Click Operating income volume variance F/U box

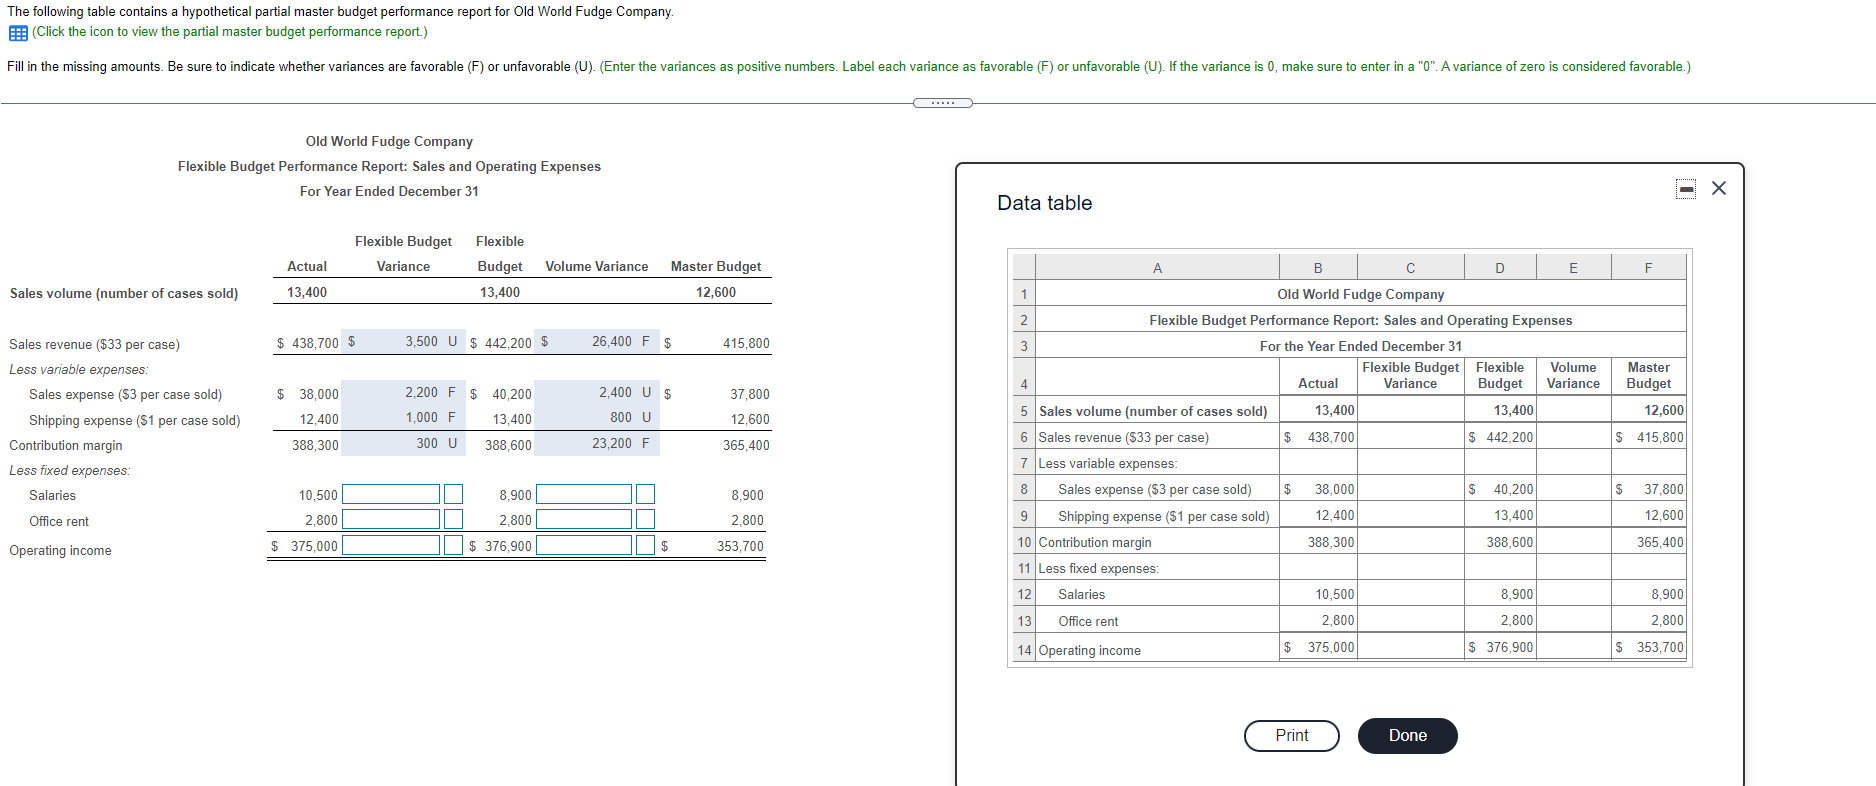pos(645,545)
